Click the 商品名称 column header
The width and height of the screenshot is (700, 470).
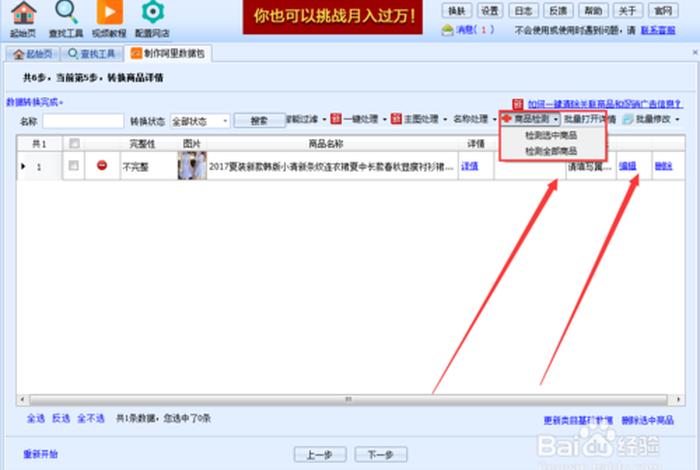(326, 144)
